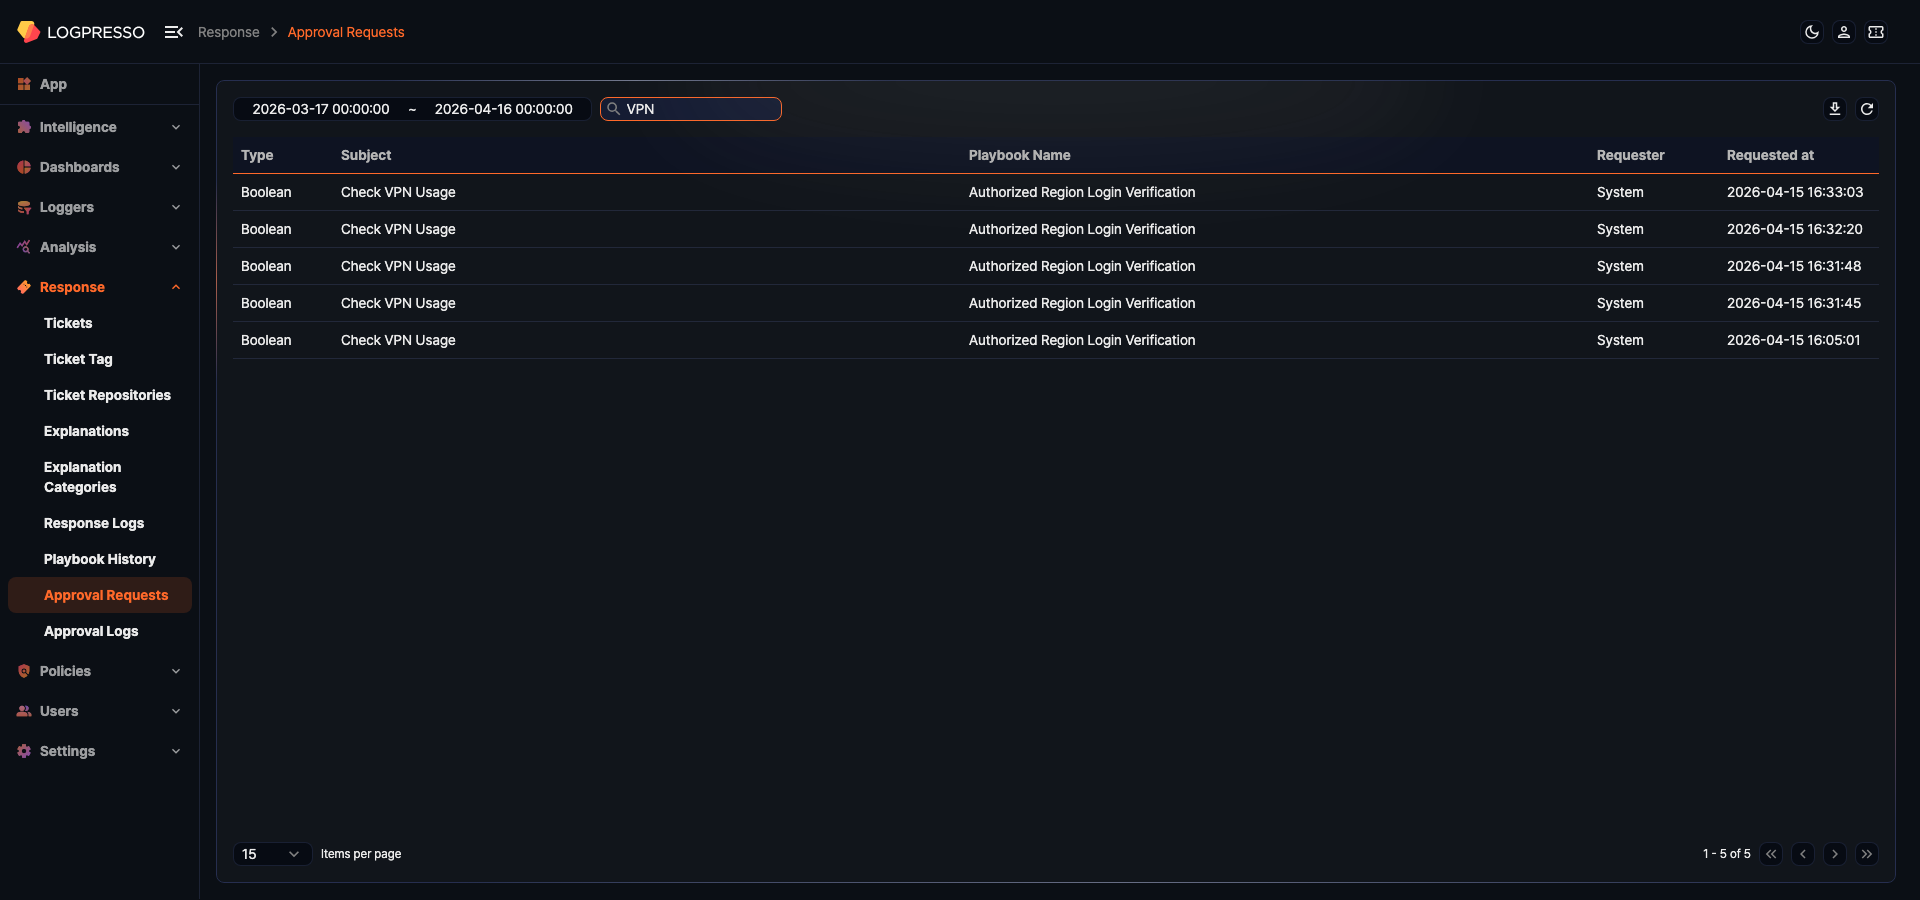The image size is (1920, 900).
Task: Open the items per page dropdown
Action: point(271,854)
